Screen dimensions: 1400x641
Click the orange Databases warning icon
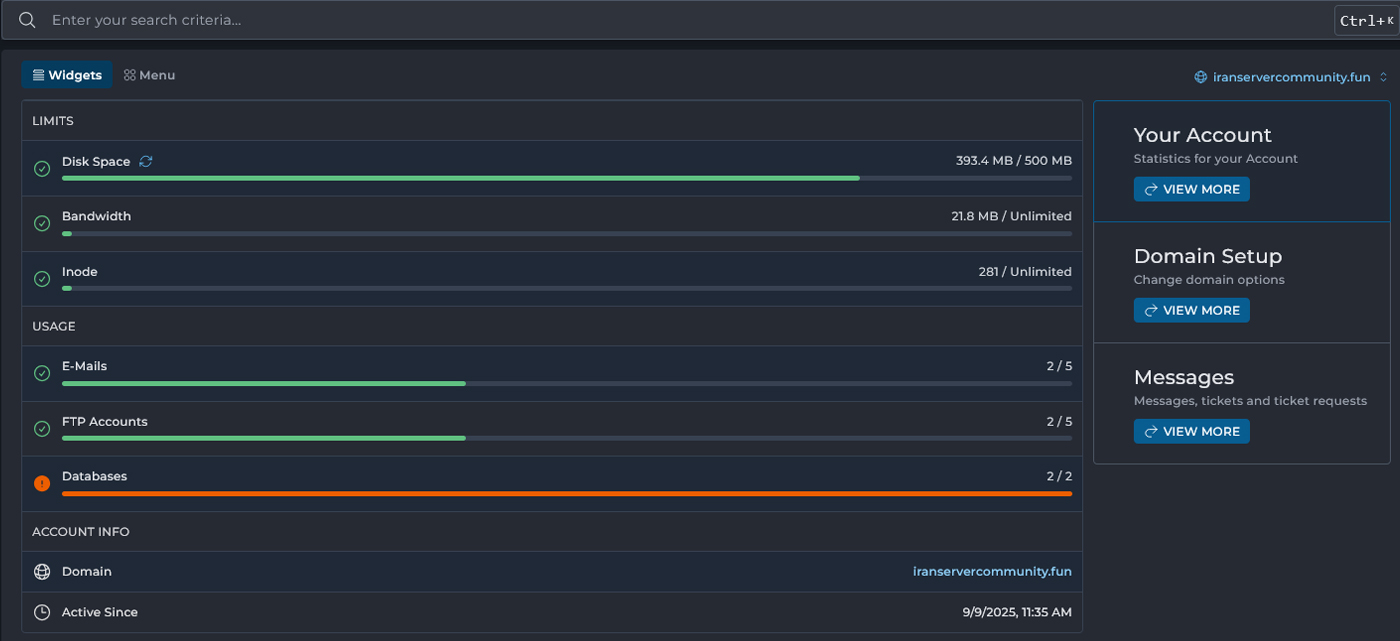pos(42,483)
